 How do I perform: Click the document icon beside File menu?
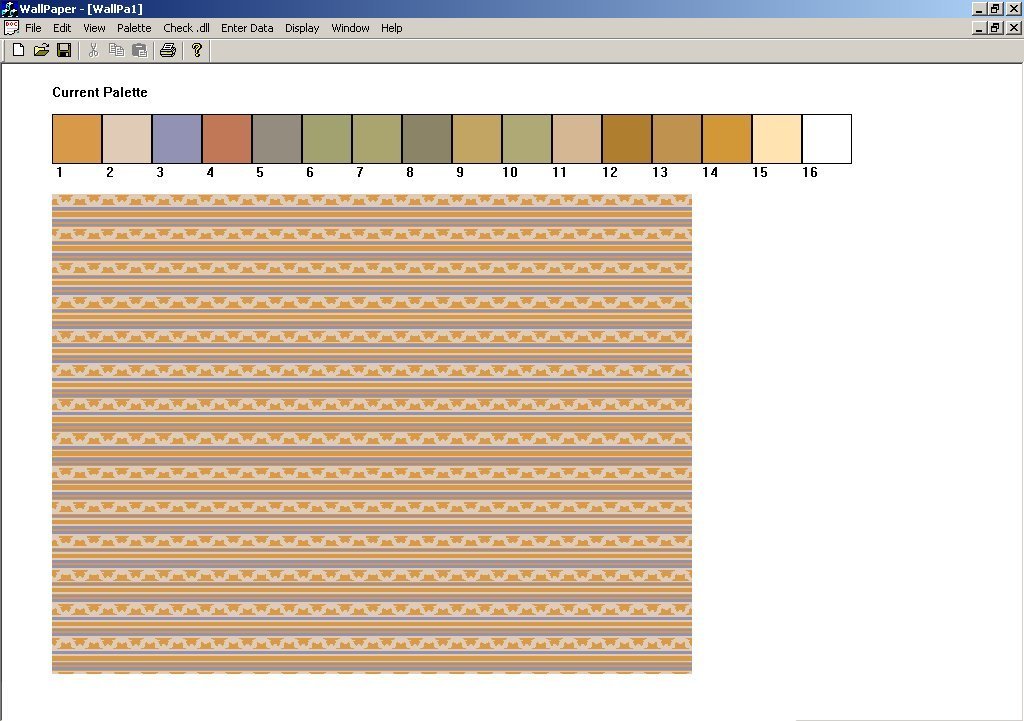(11, 27)
